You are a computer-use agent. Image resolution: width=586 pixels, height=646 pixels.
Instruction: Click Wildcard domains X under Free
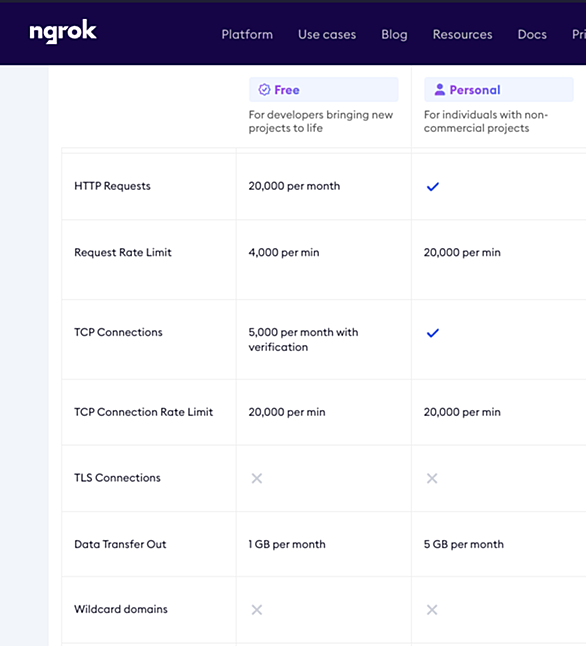(257, 610)
